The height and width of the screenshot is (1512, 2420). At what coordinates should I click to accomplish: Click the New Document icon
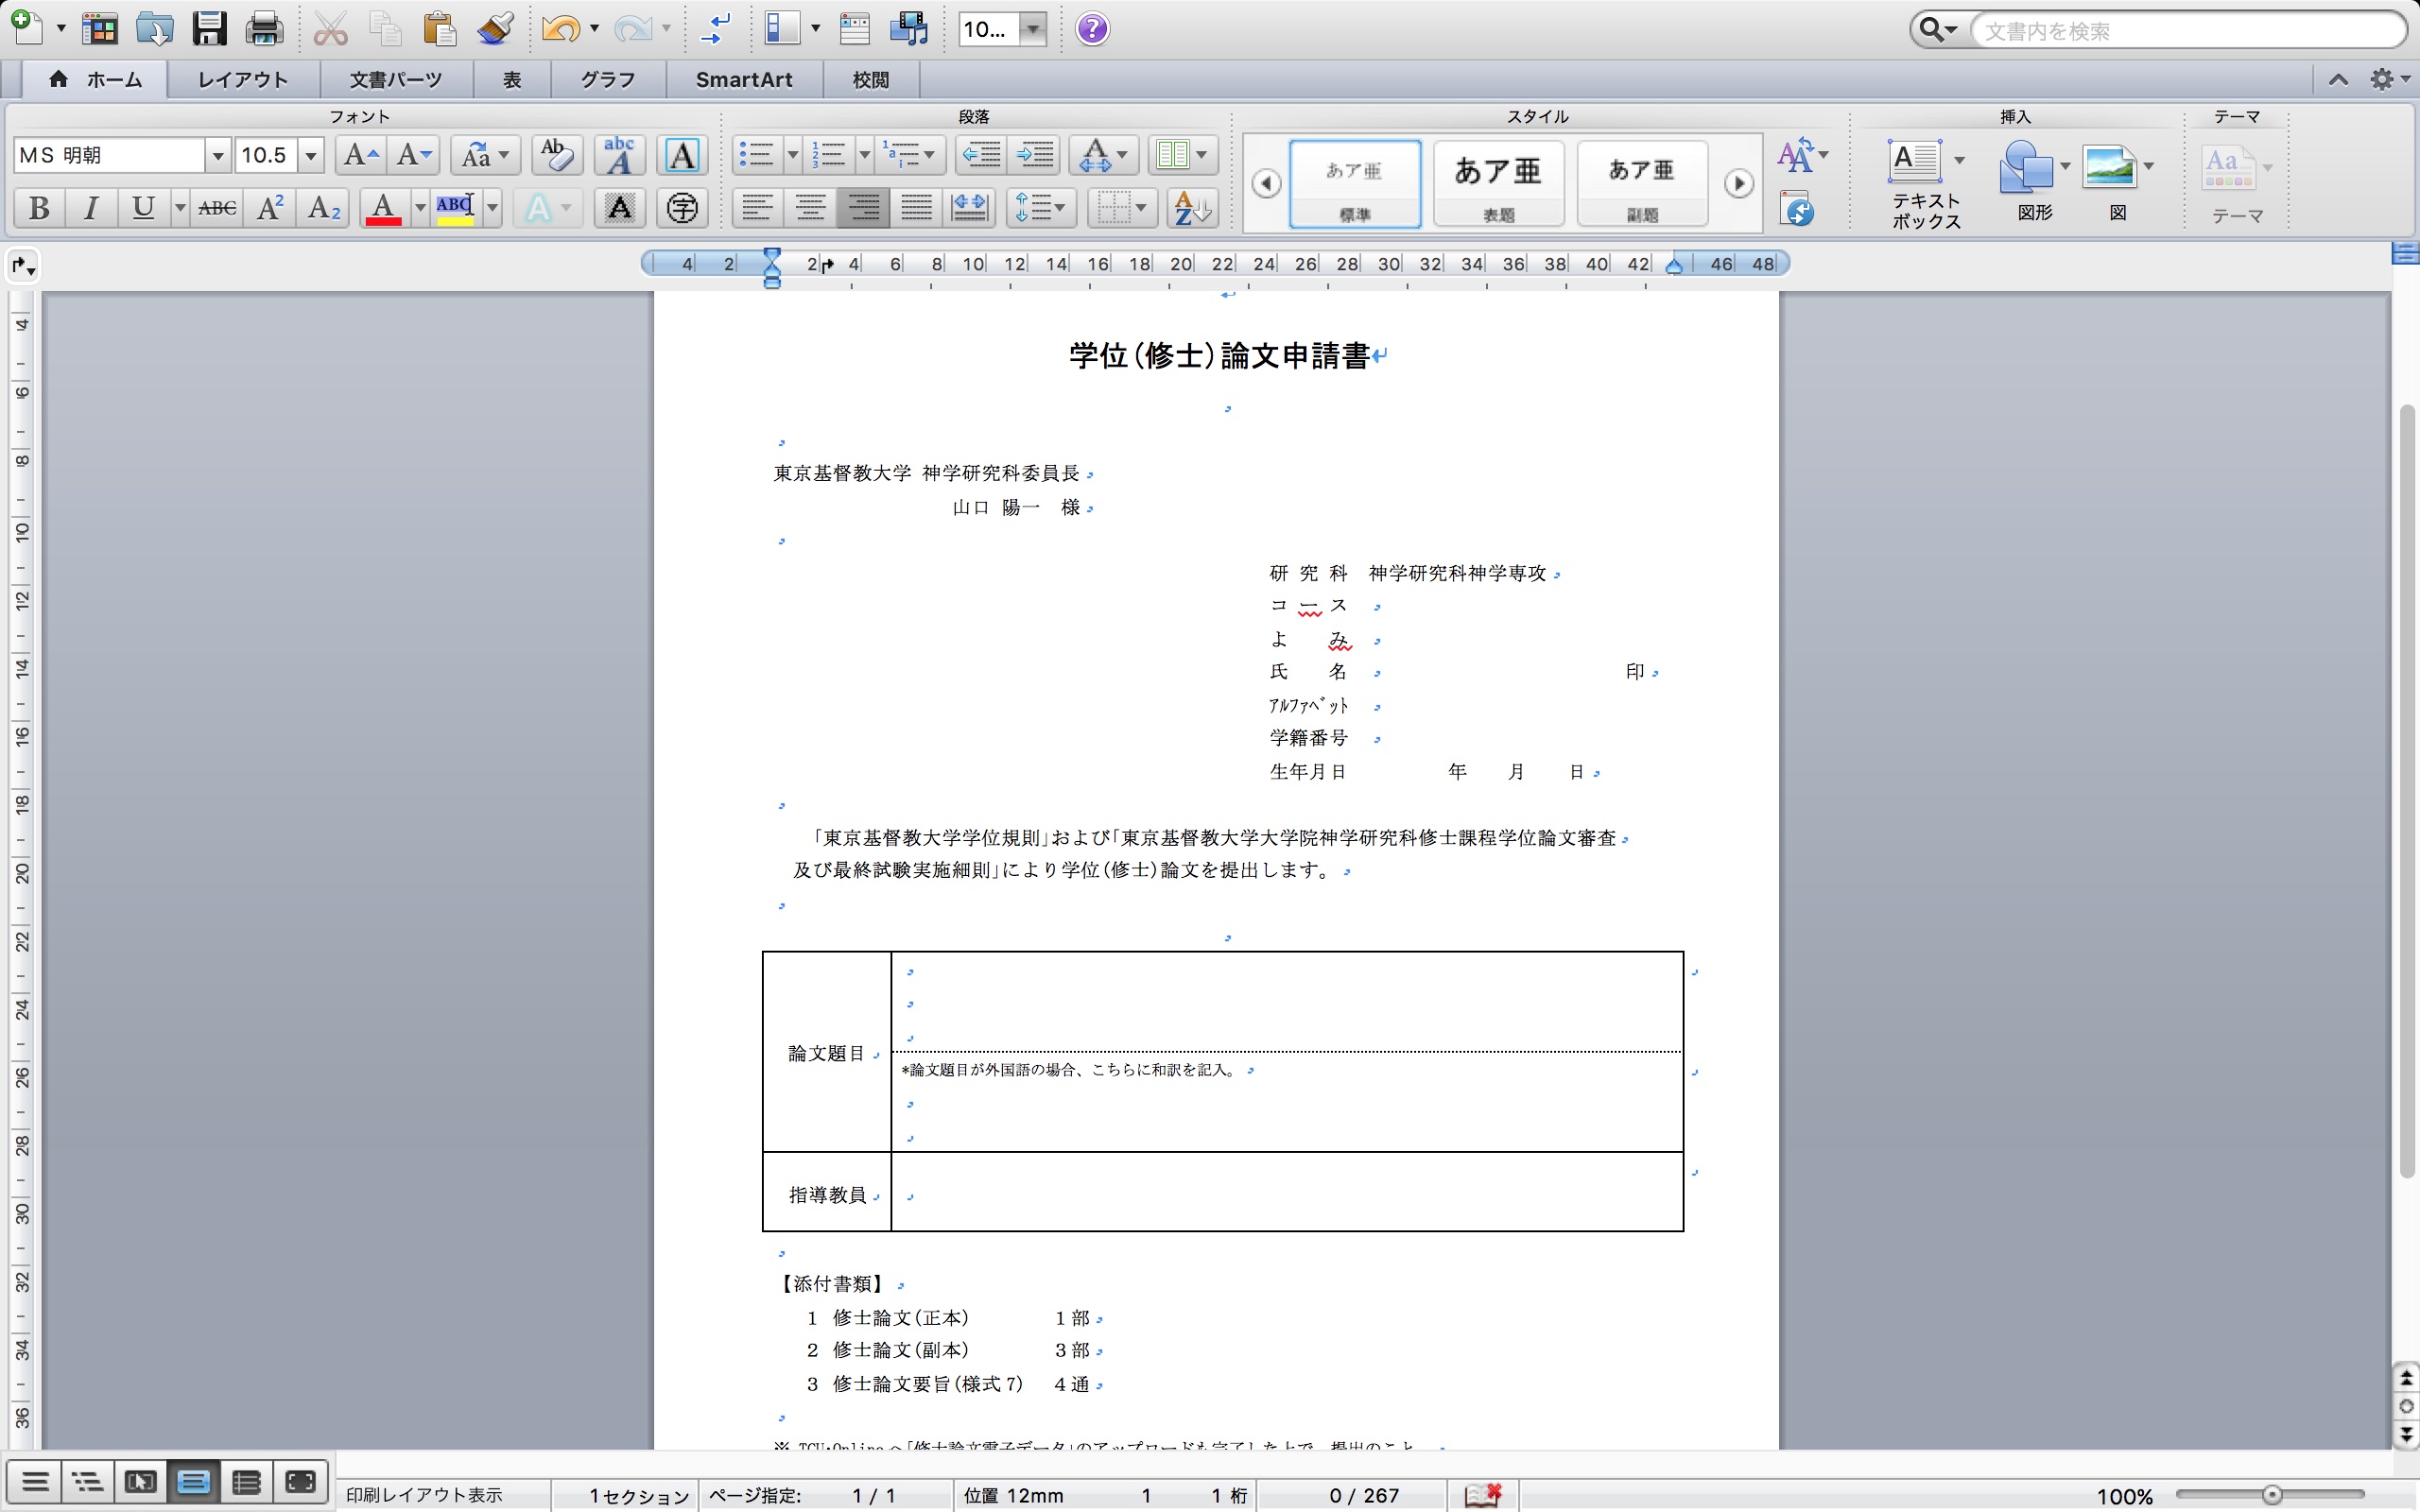click(x=27, y=28)
